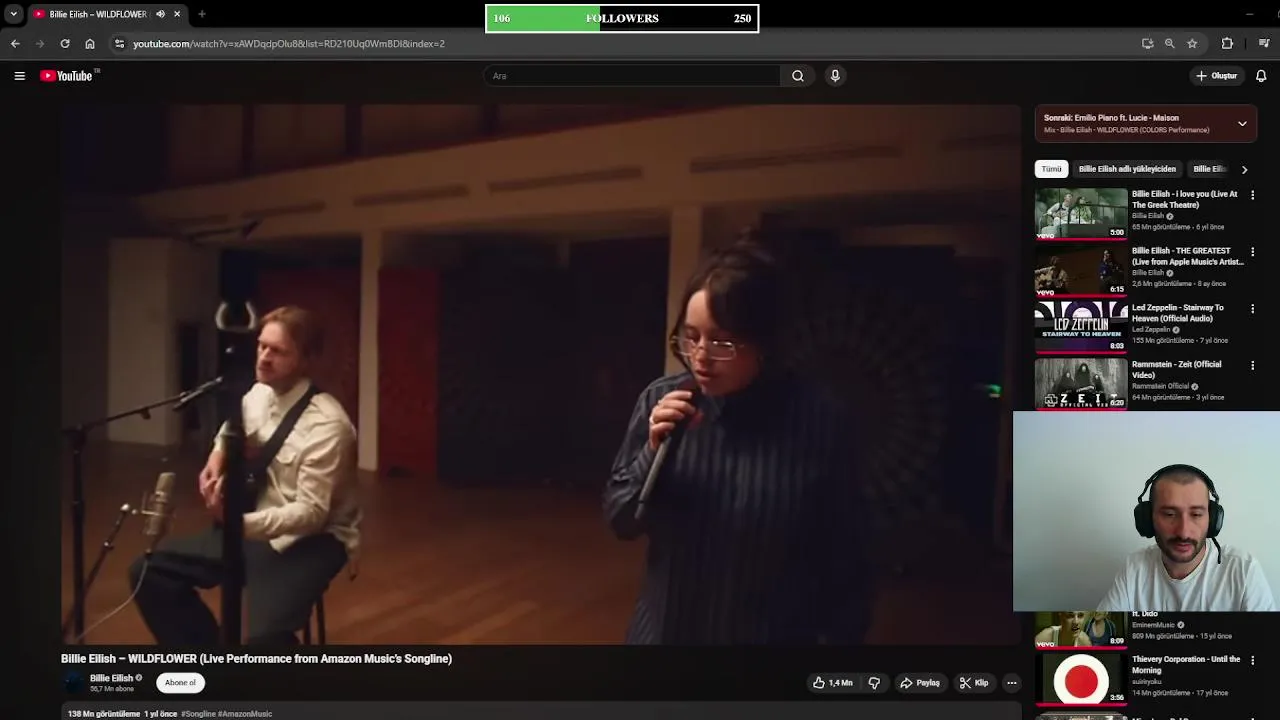
Task: Open options for THE GREATEST video
Action: pyautogui.click(x=1252, y=252)
